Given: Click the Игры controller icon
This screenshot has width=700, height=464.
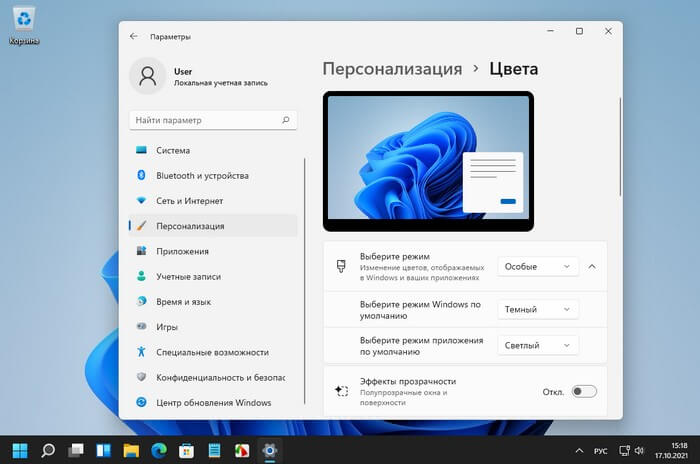Looking at the screenshot, I should [141, 326].
